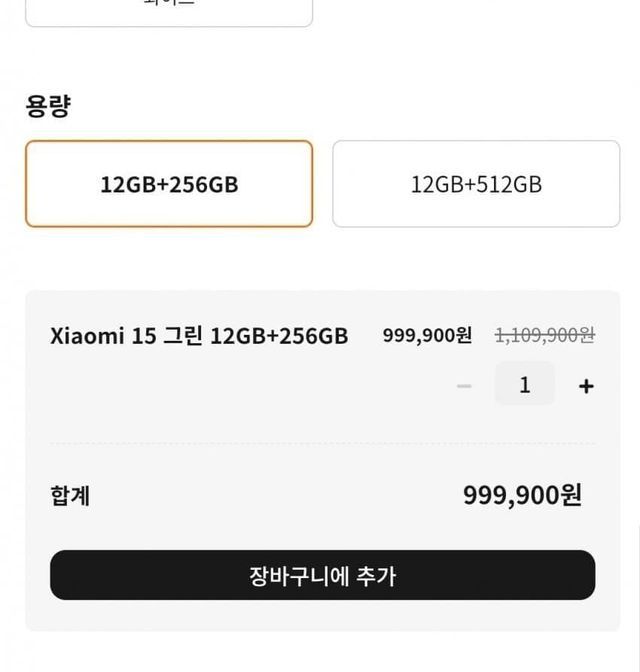Select the partially visible color option at top
Screen dimensions: 640x672
point(169,10)
